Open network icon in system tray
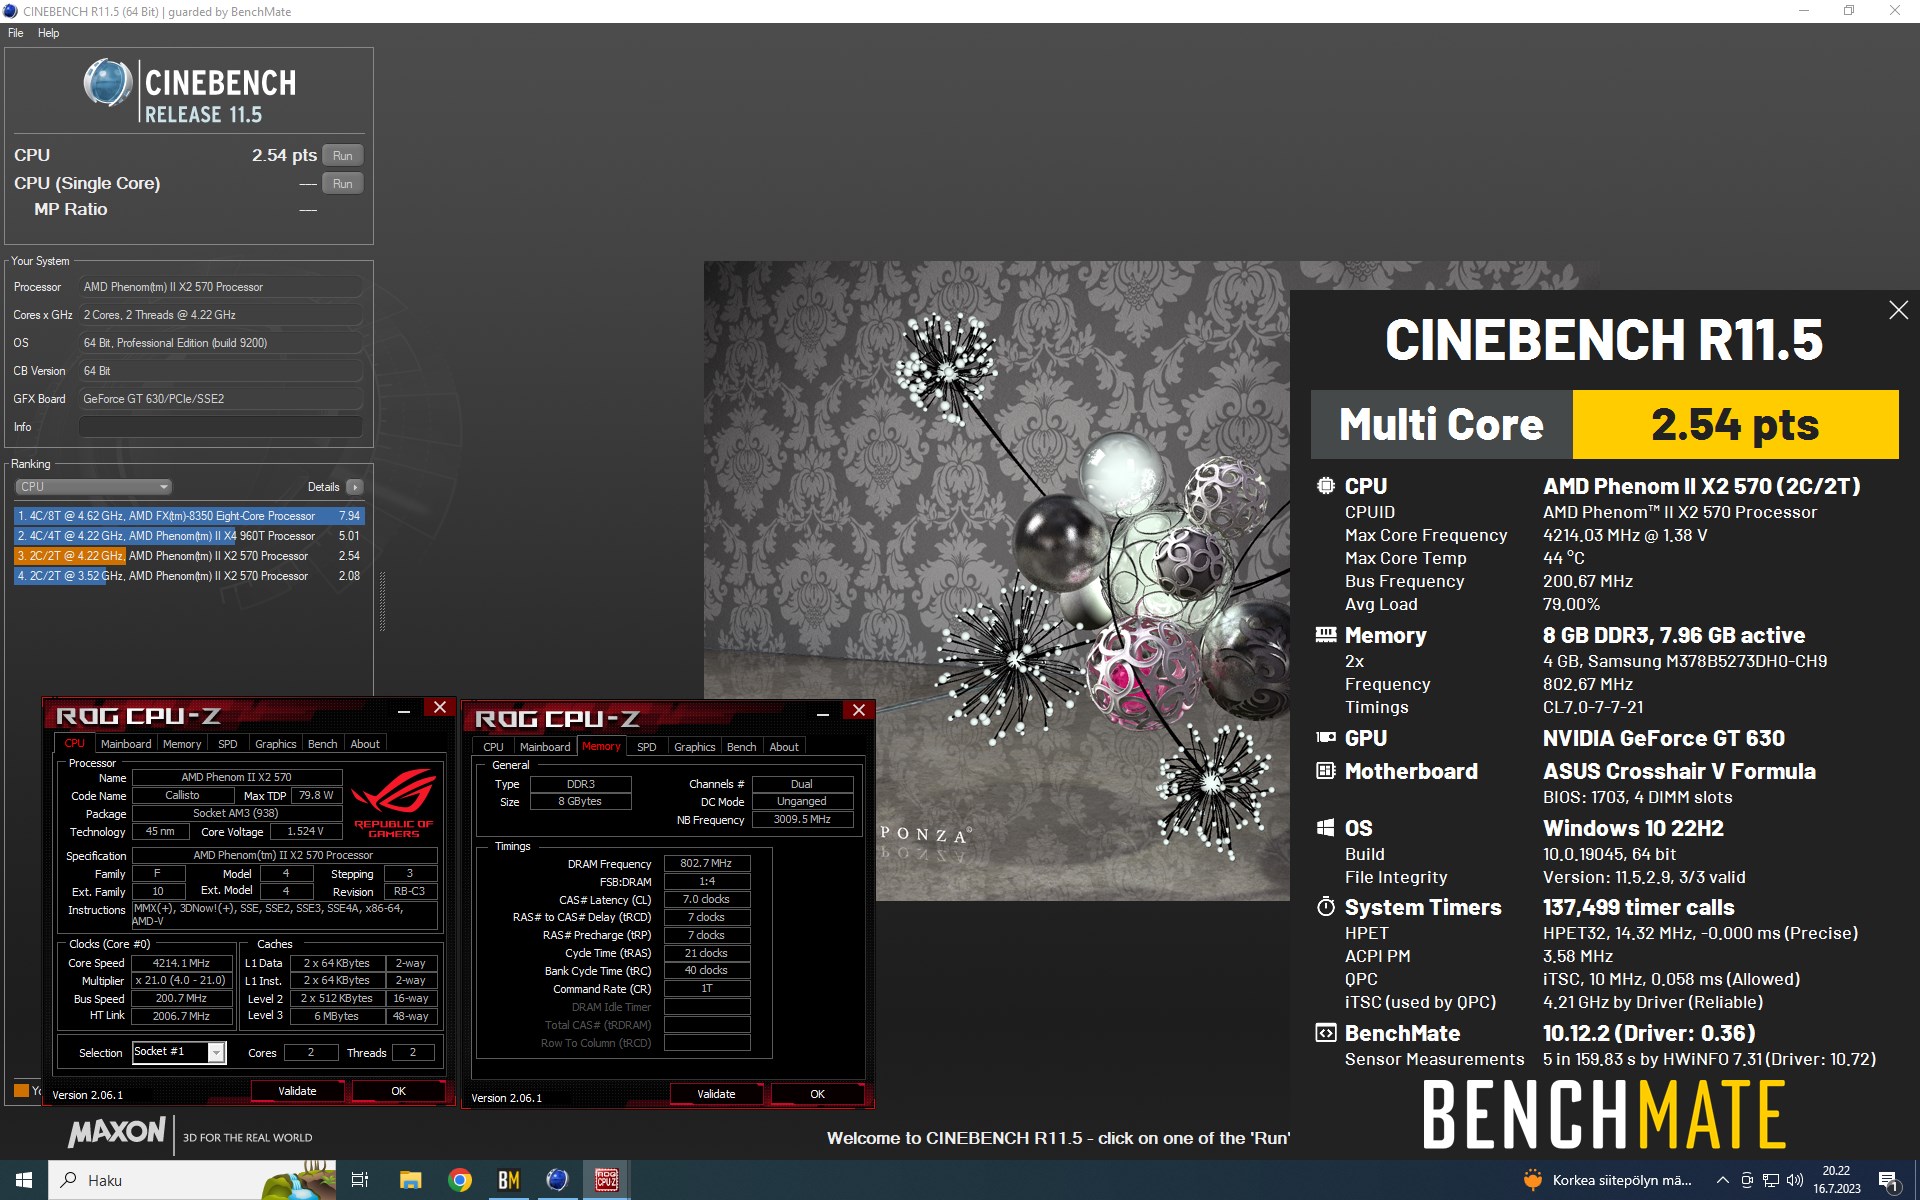Screen dimensions: 1920x1200 point(1771,1180)
